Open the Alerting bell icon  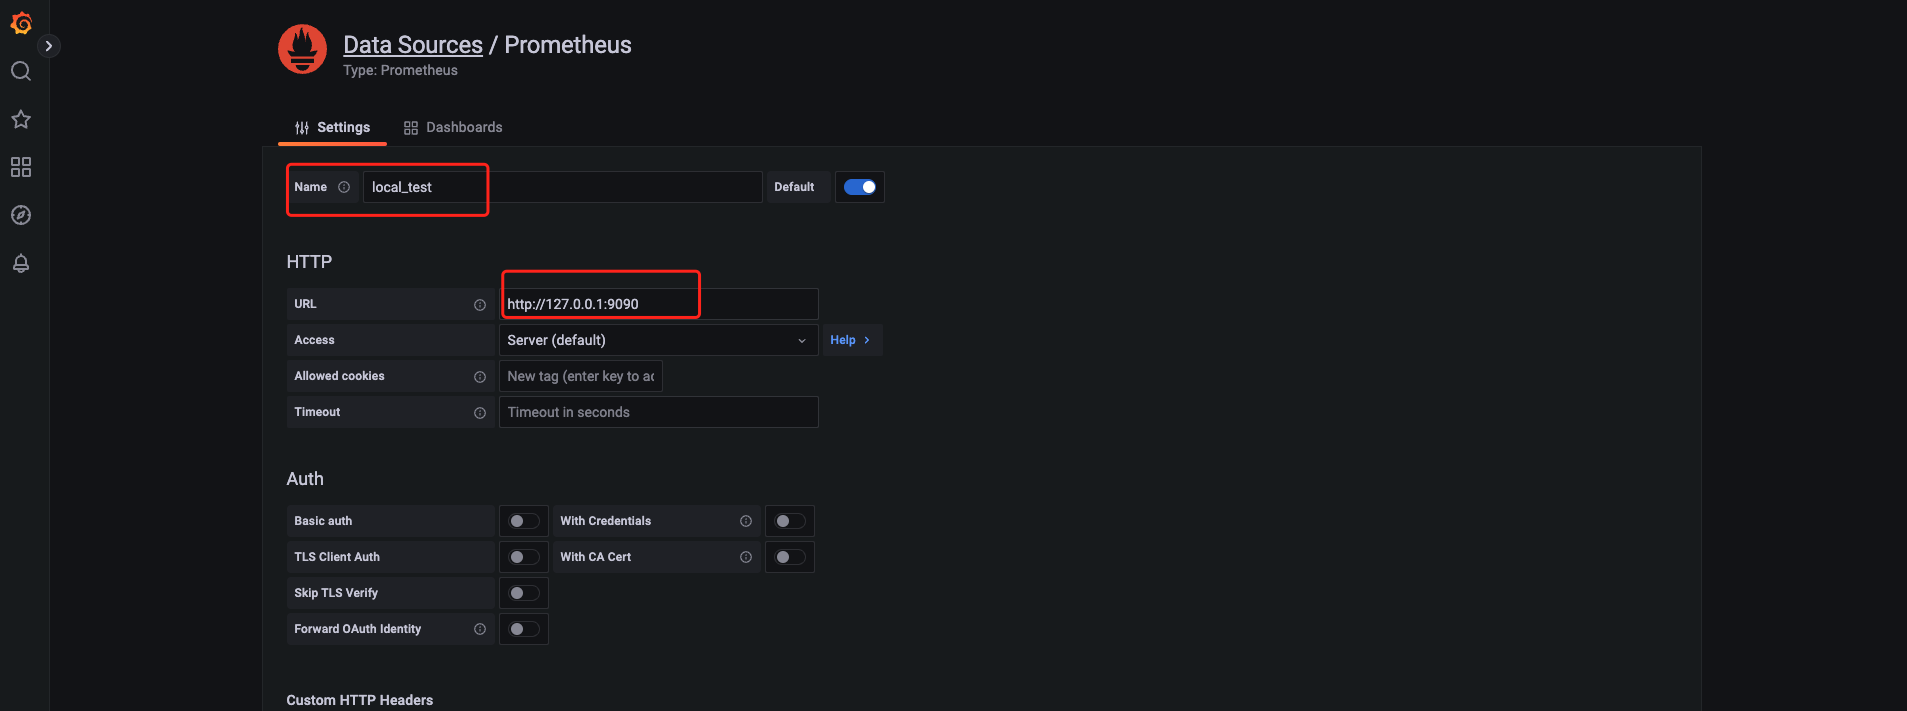[21, 263]
